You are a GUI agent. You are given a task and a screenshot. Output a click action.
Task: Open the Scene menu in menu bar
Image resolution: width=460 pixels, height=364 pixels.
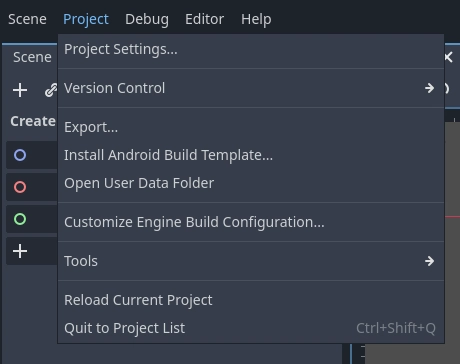pos(27,19)
